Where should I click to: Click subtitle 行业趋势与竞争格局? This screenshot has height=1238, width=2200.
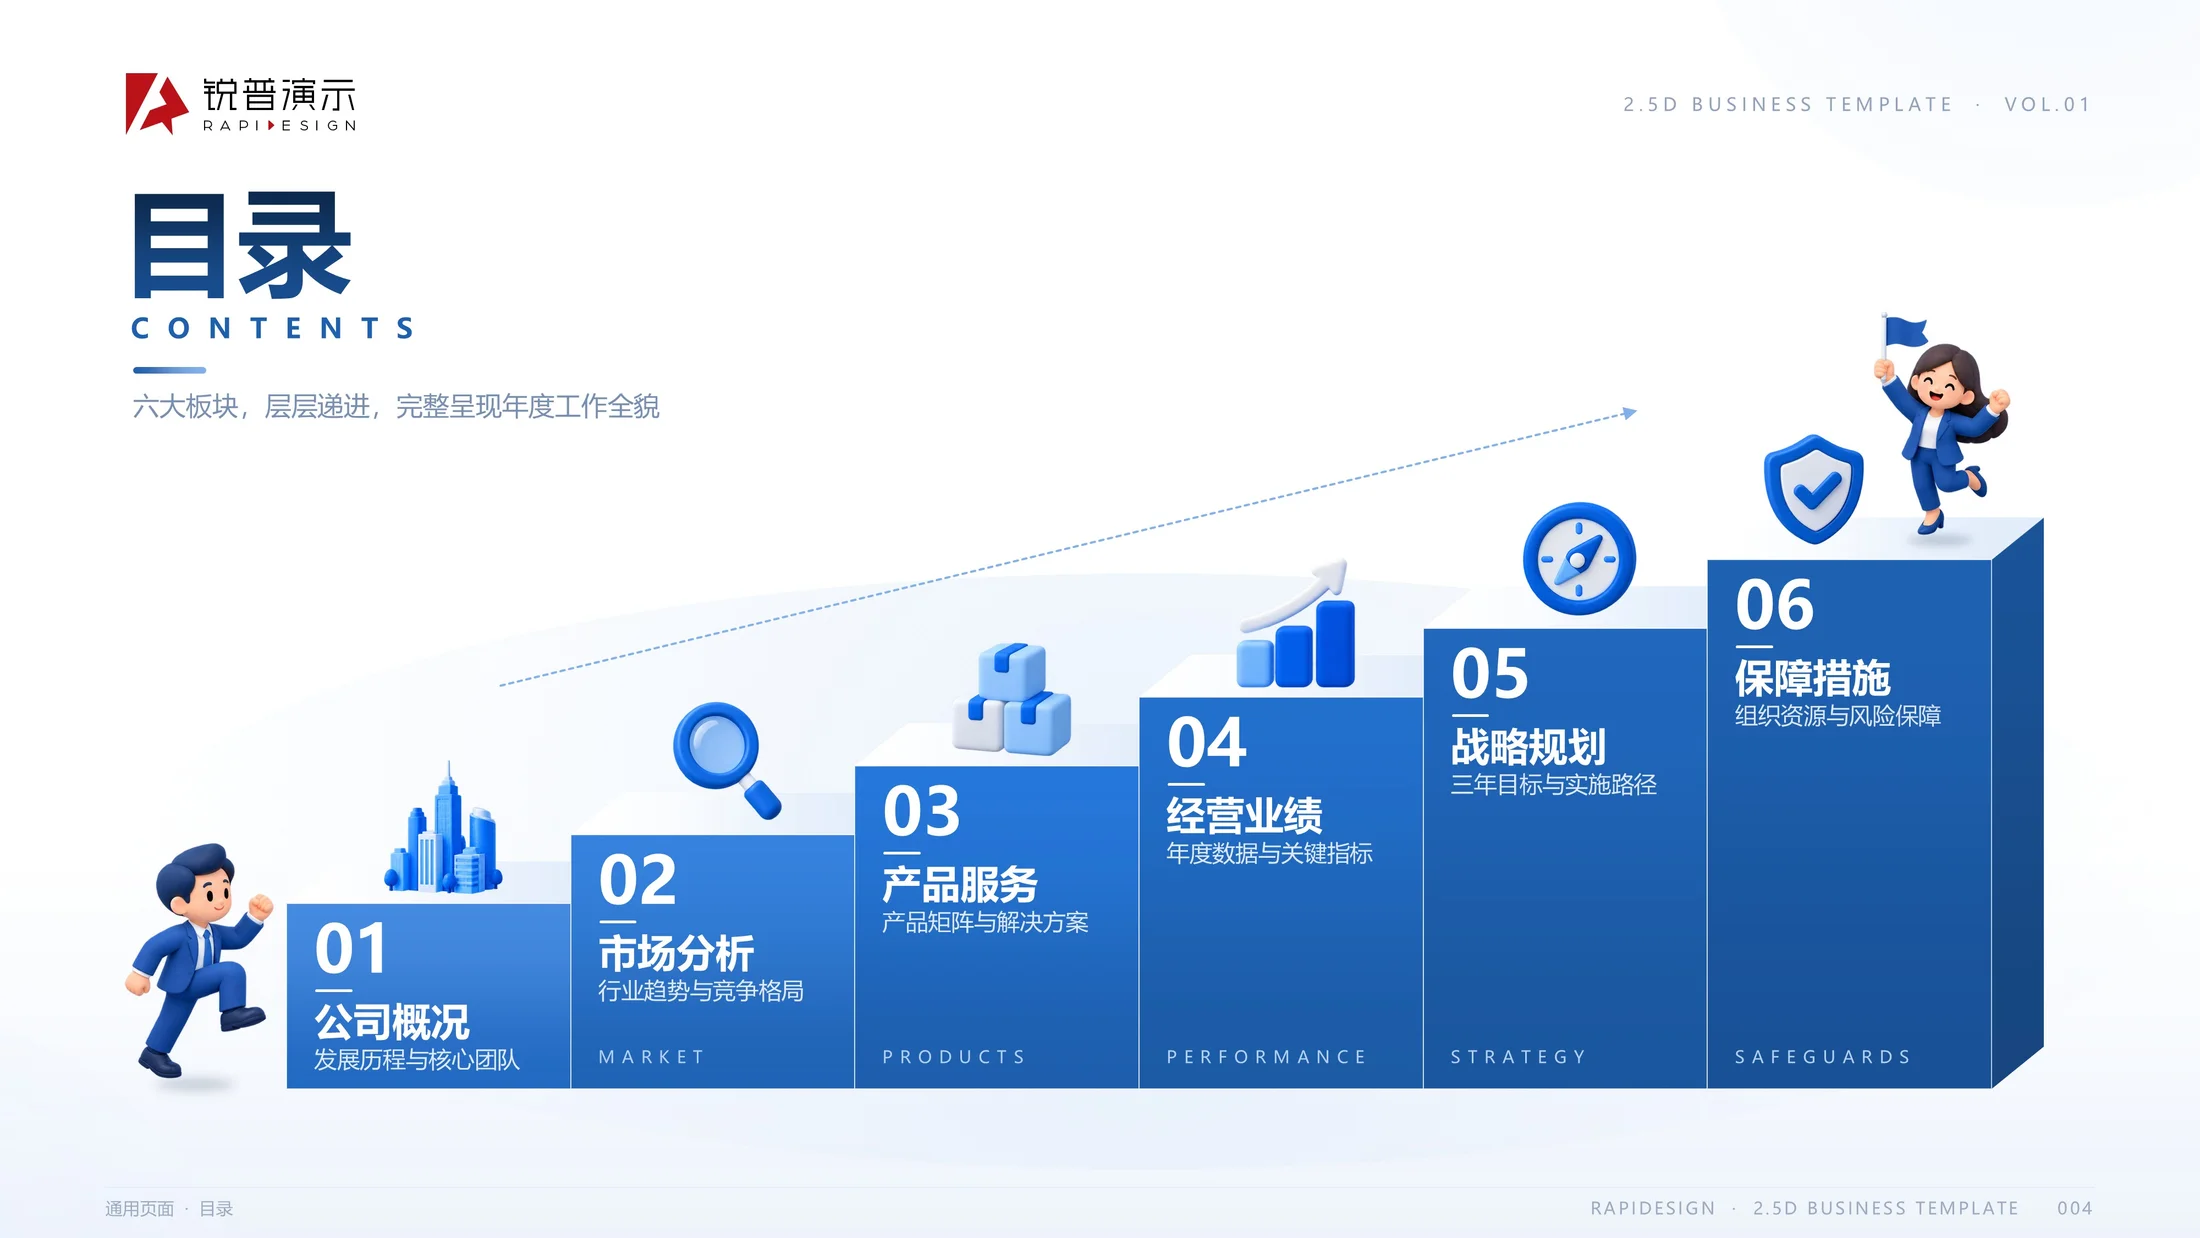[x=701, y=991]
